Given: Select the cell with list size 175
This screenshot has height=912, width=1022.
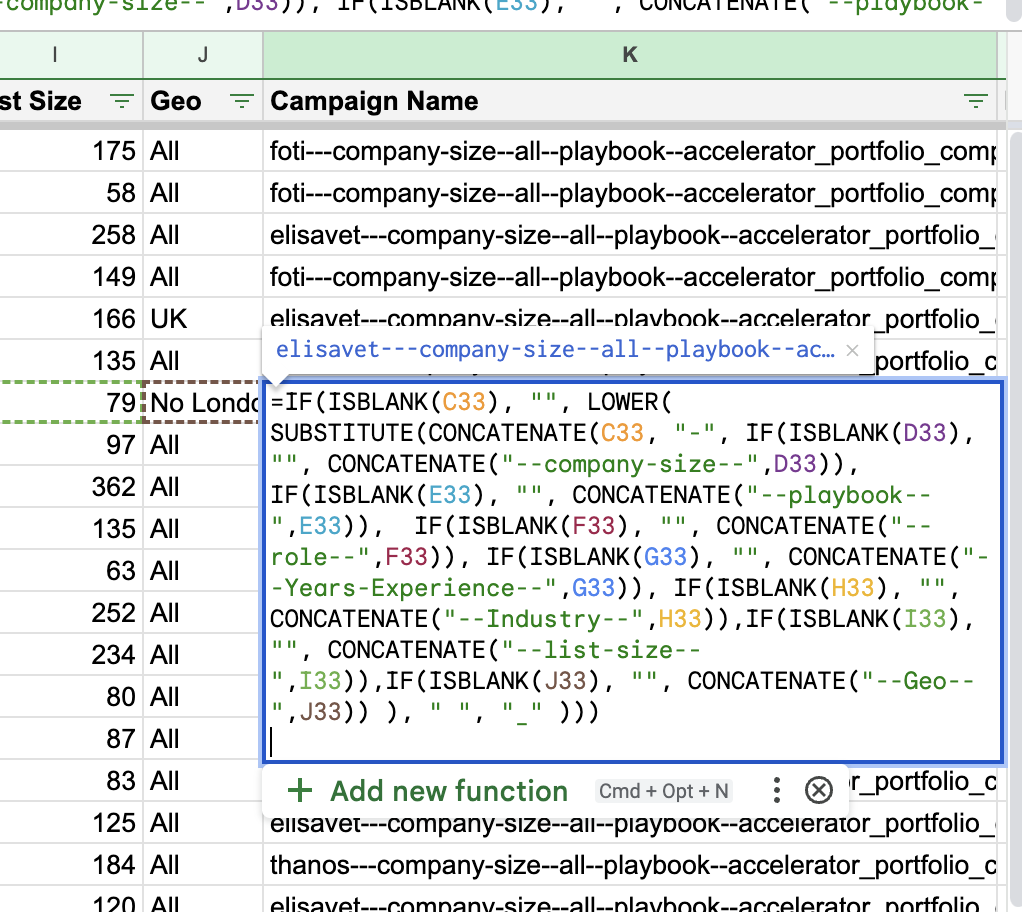Looking at the screenshot, I should [x=71, y=151].
